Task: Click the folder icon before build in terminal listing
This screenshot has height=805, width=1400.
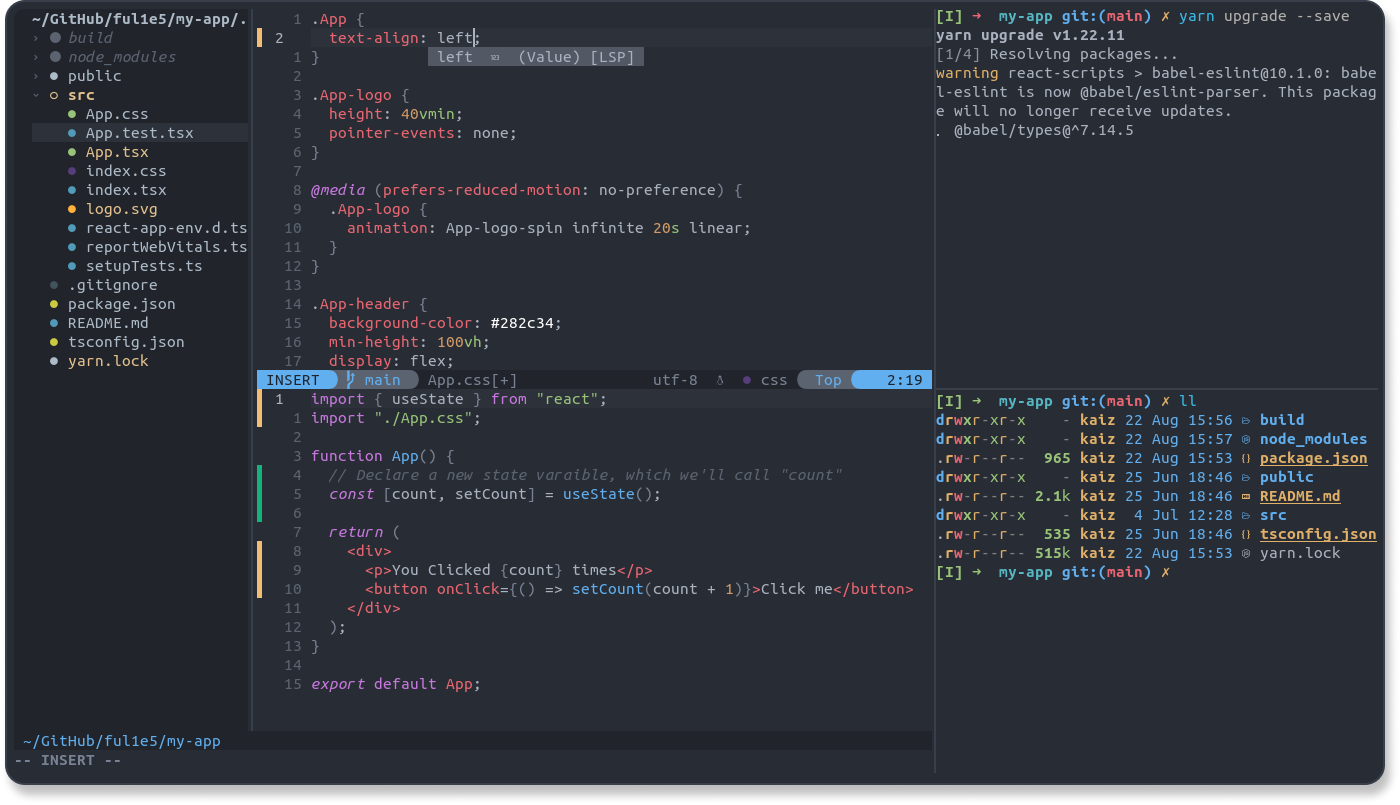Action: (1246, 420)
